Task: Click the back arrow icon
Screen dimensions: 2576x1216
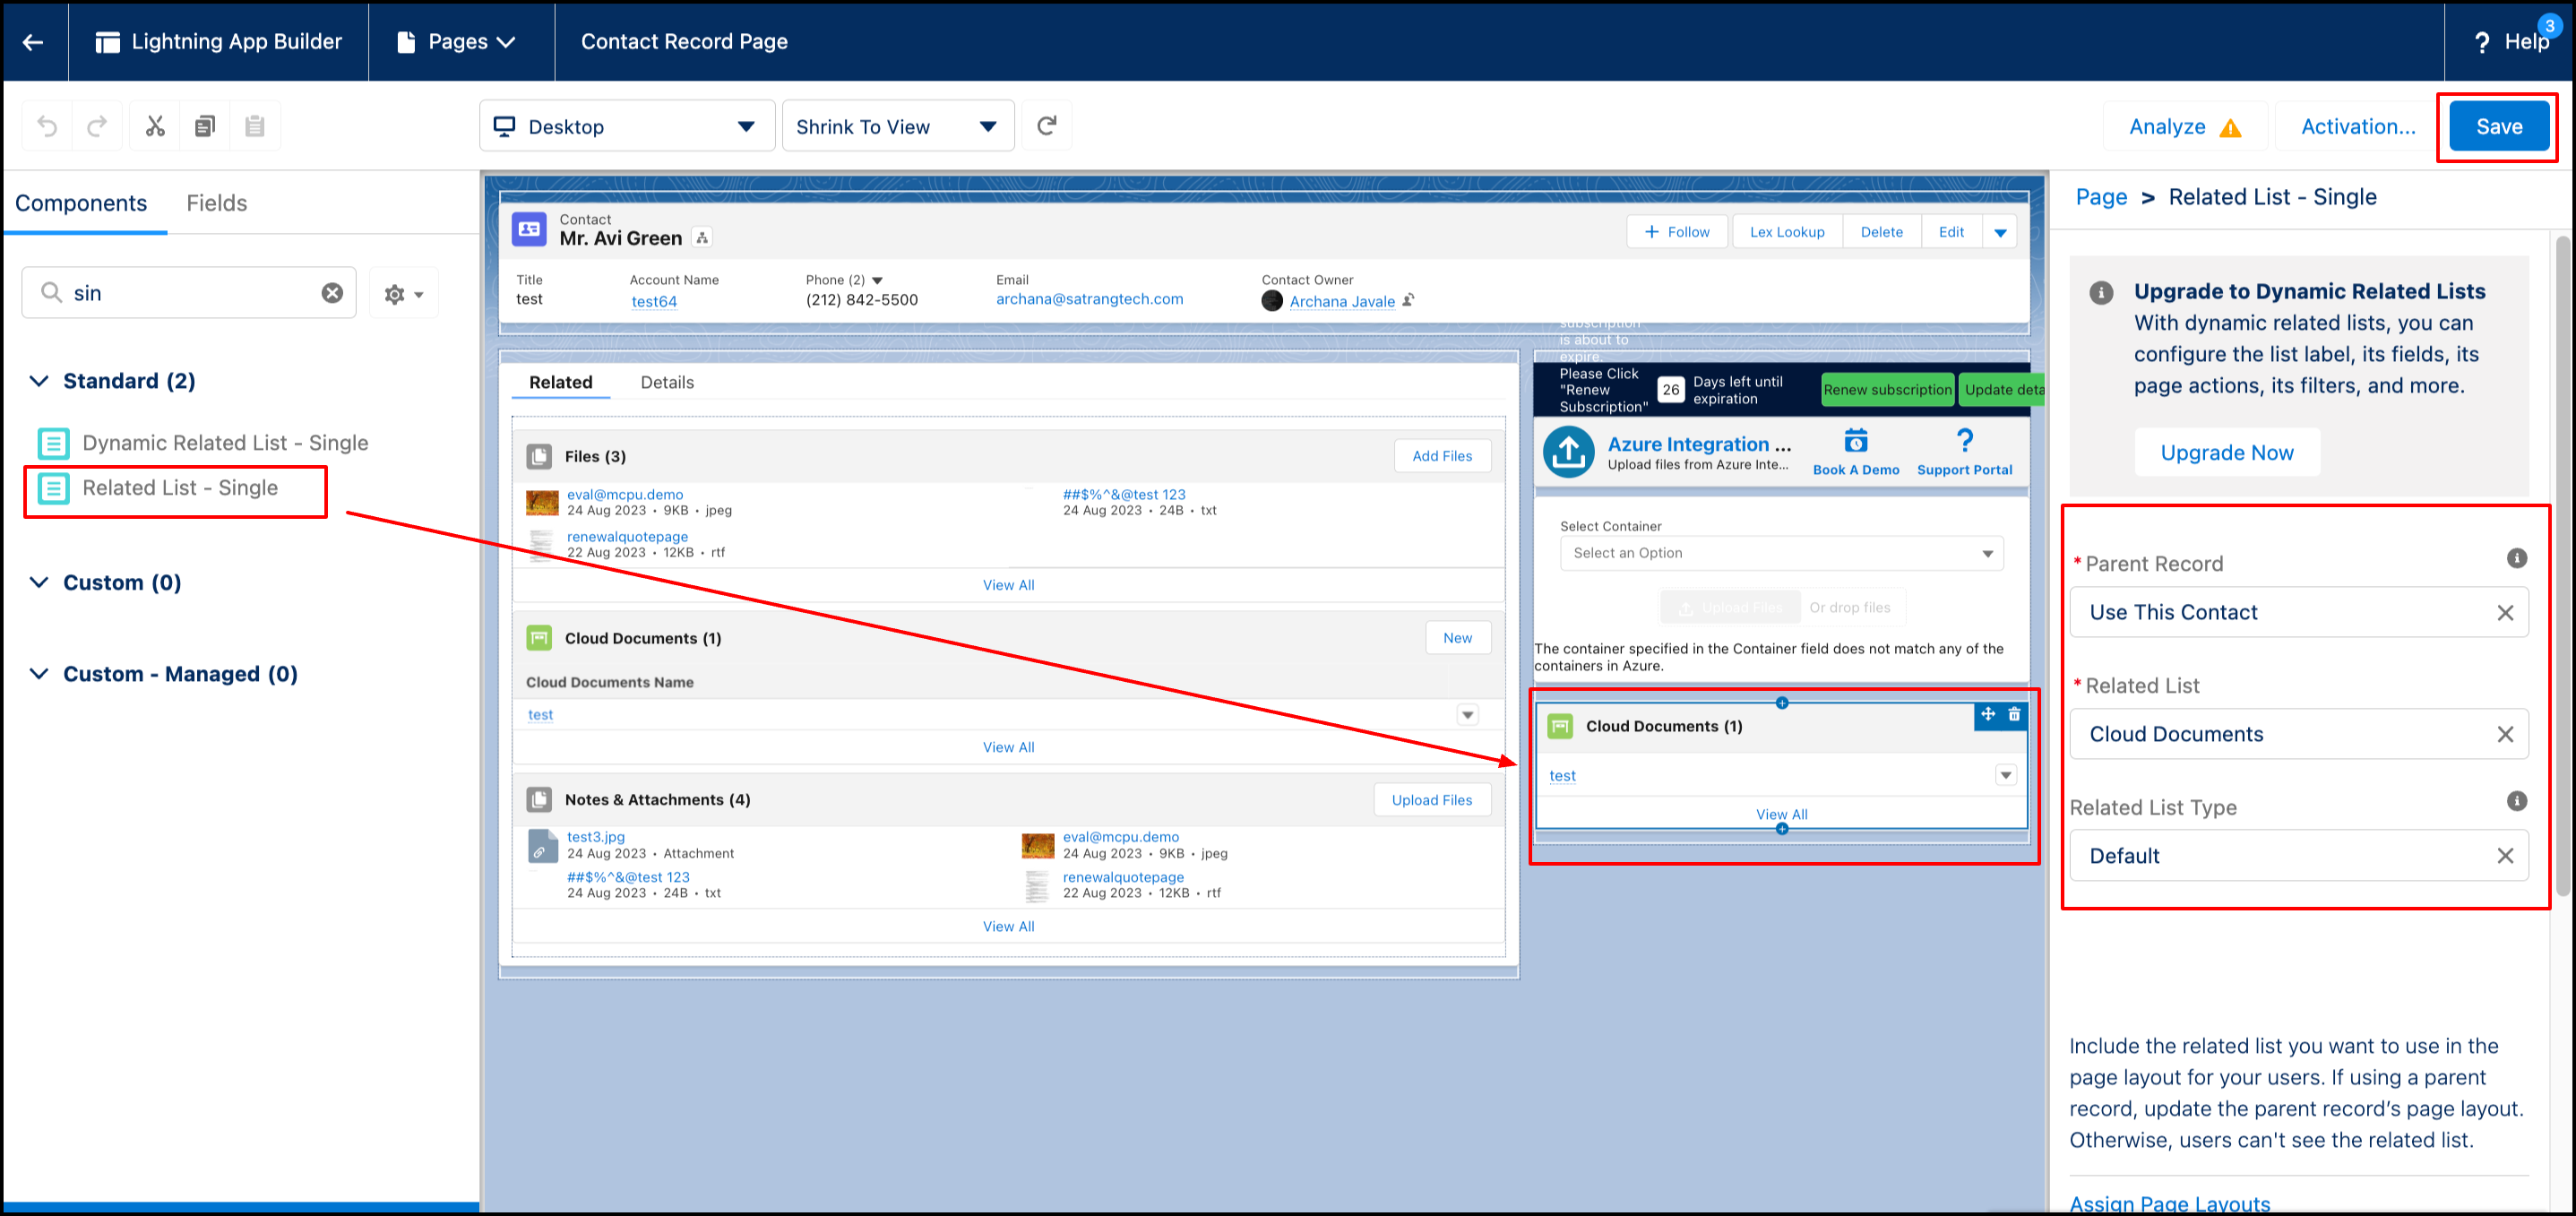Action: click(33, 42)
